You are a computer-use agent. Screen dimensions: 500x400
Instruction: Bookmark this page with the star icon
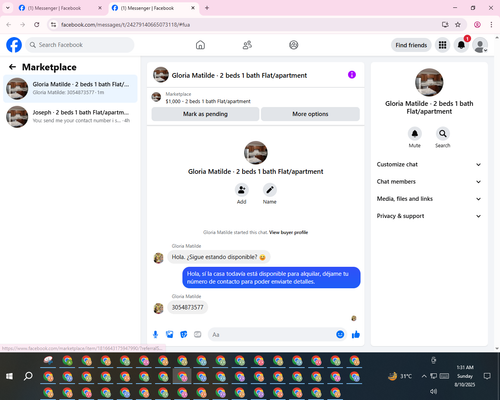pos(458,25)
